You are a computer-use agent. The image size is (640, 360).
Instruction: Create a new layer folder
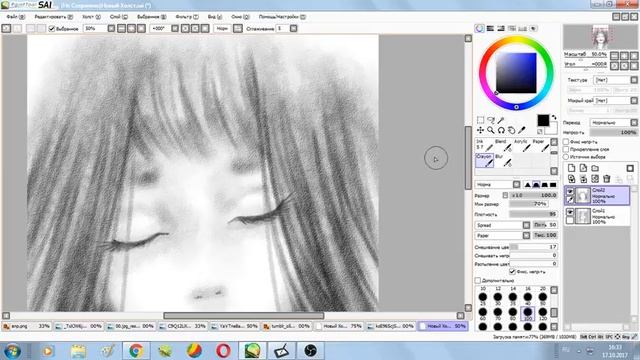[595, 168]
